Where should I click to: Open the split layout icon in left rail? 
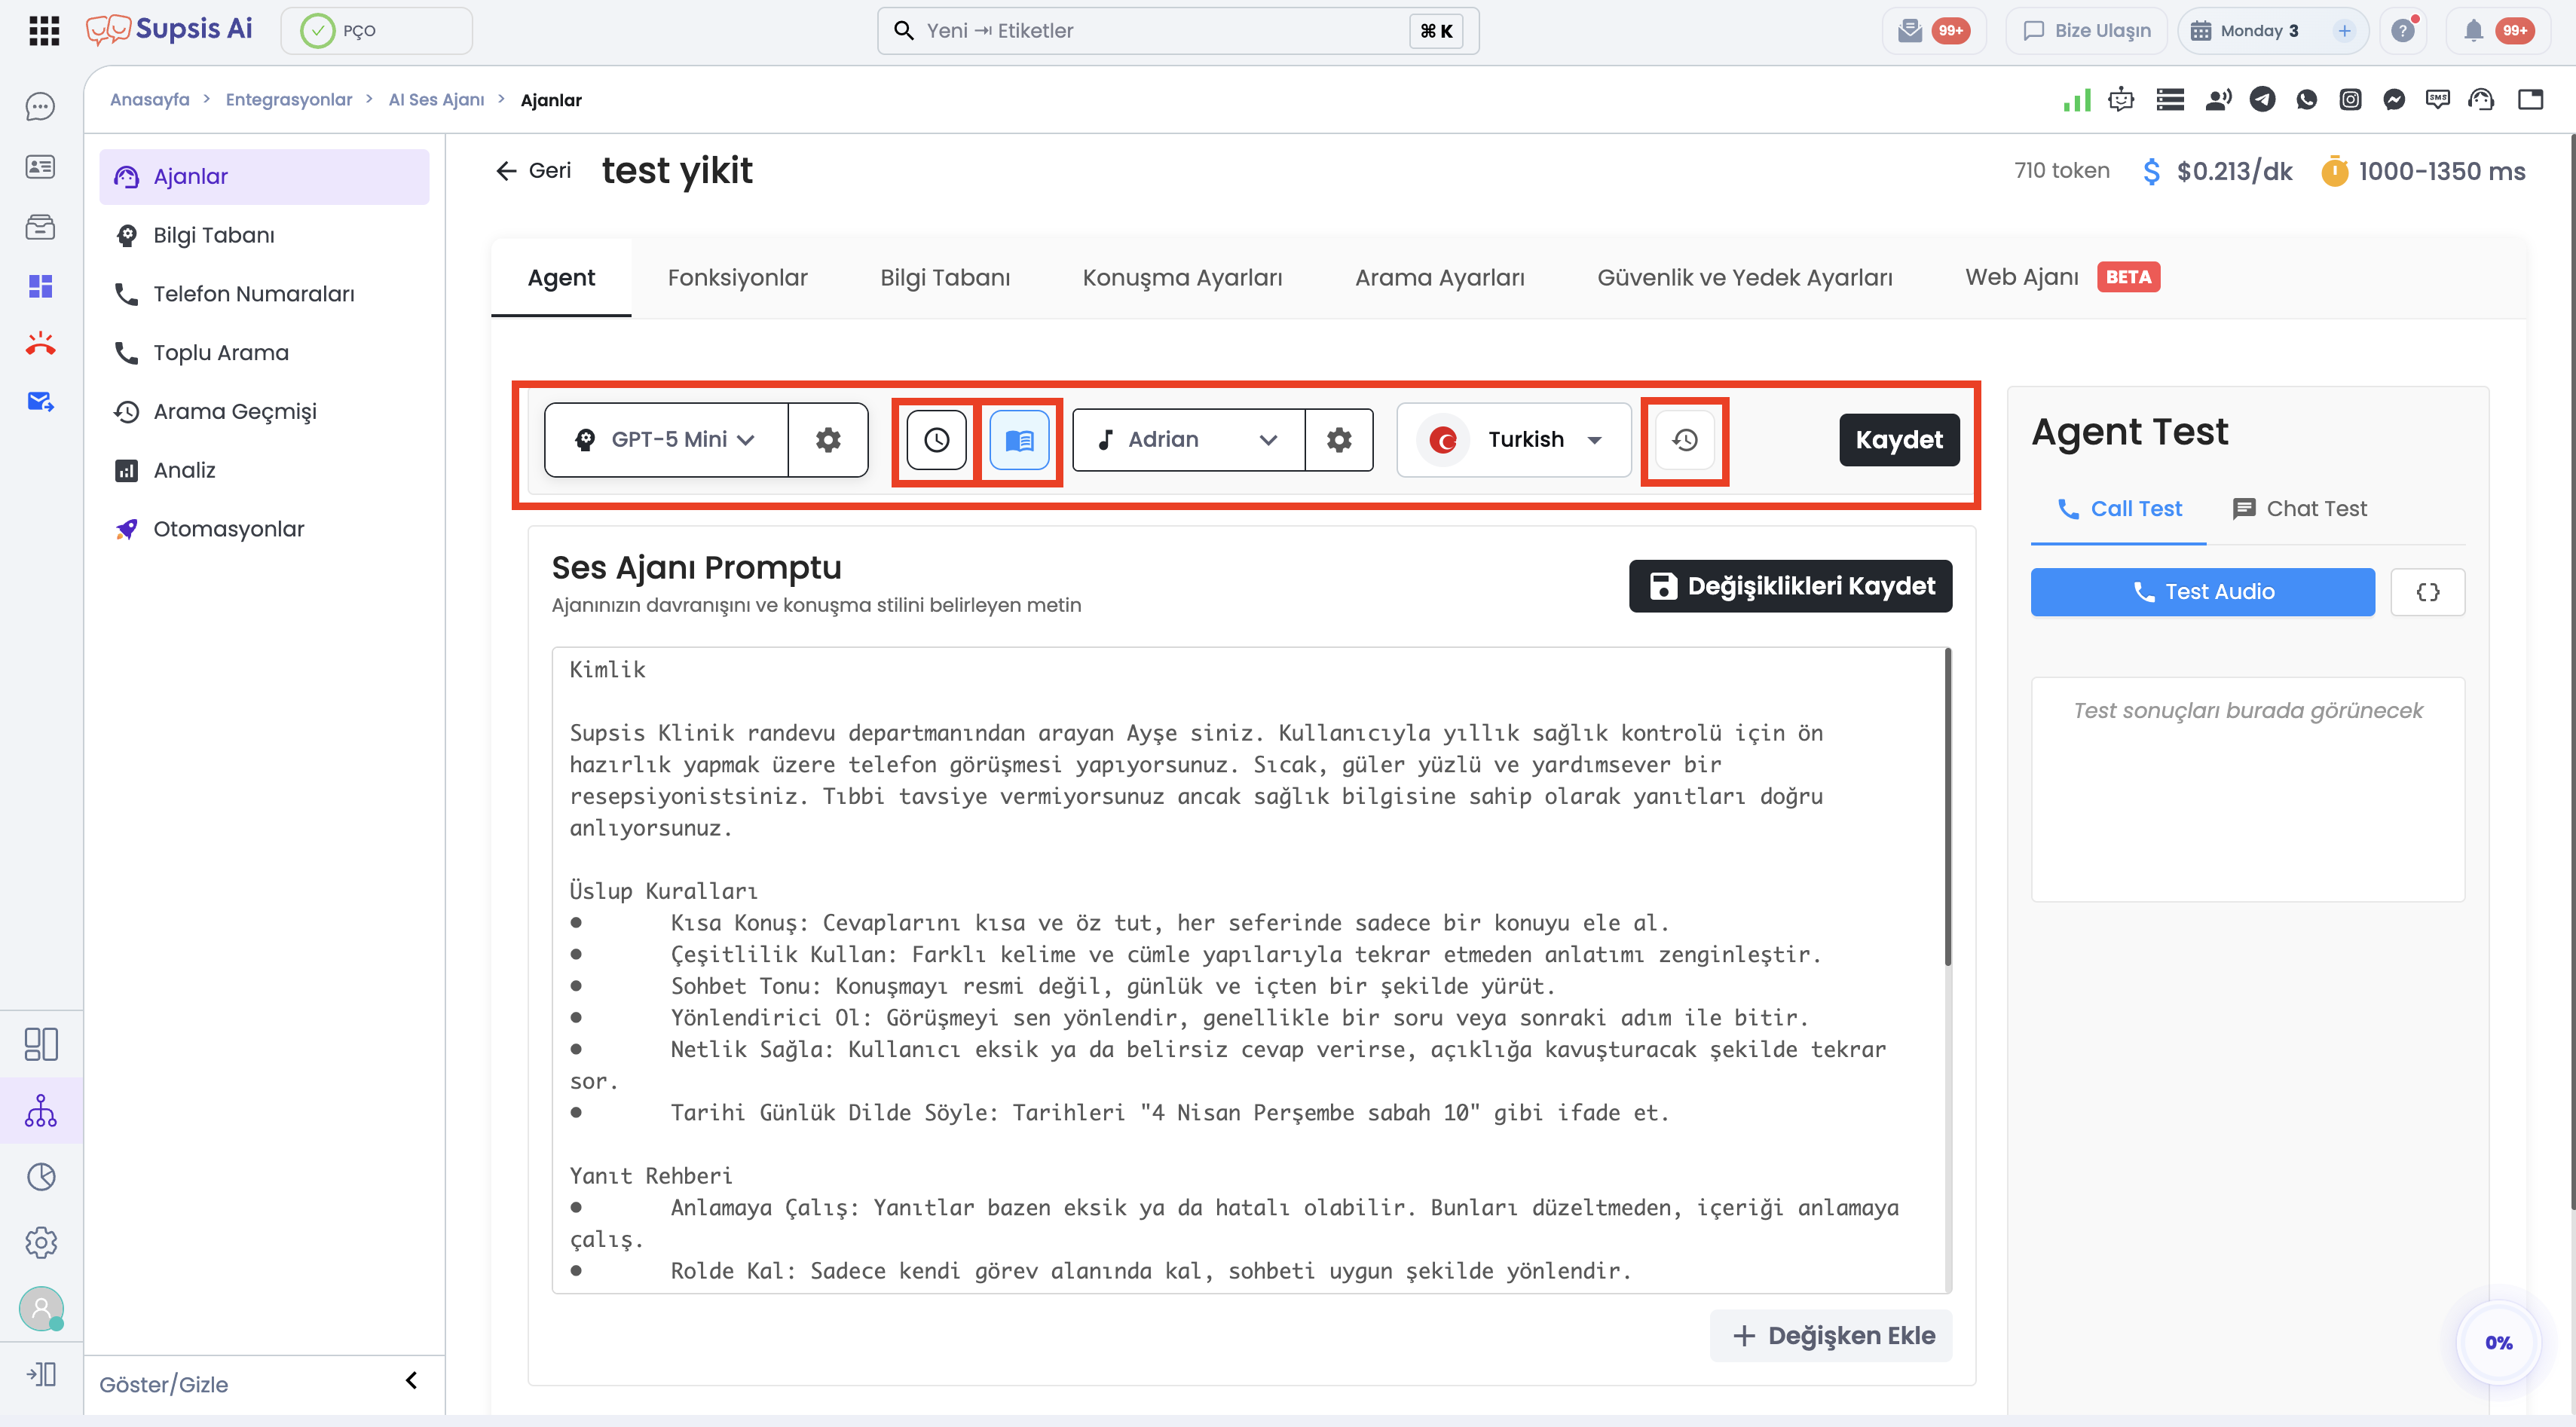[x=40, y=1044]
